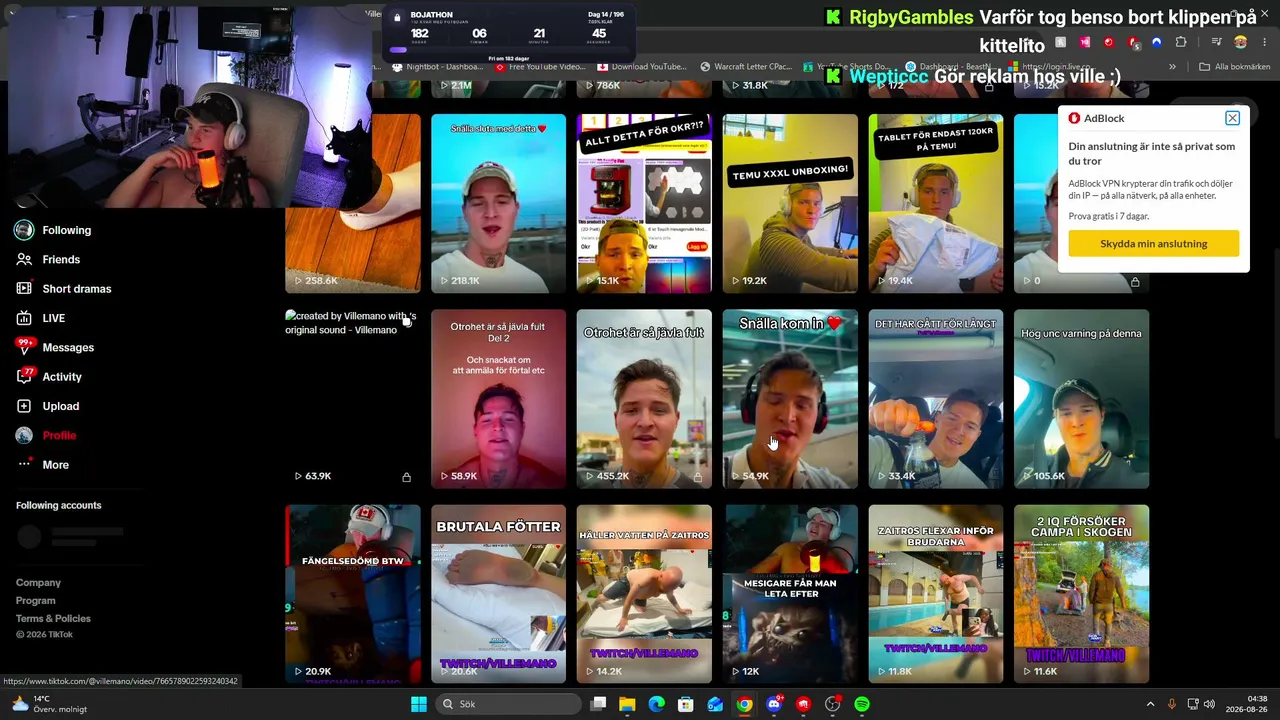Open the Chrome profile avatar
This screenshot has height=720, width=1280.
pos(1240,42)
